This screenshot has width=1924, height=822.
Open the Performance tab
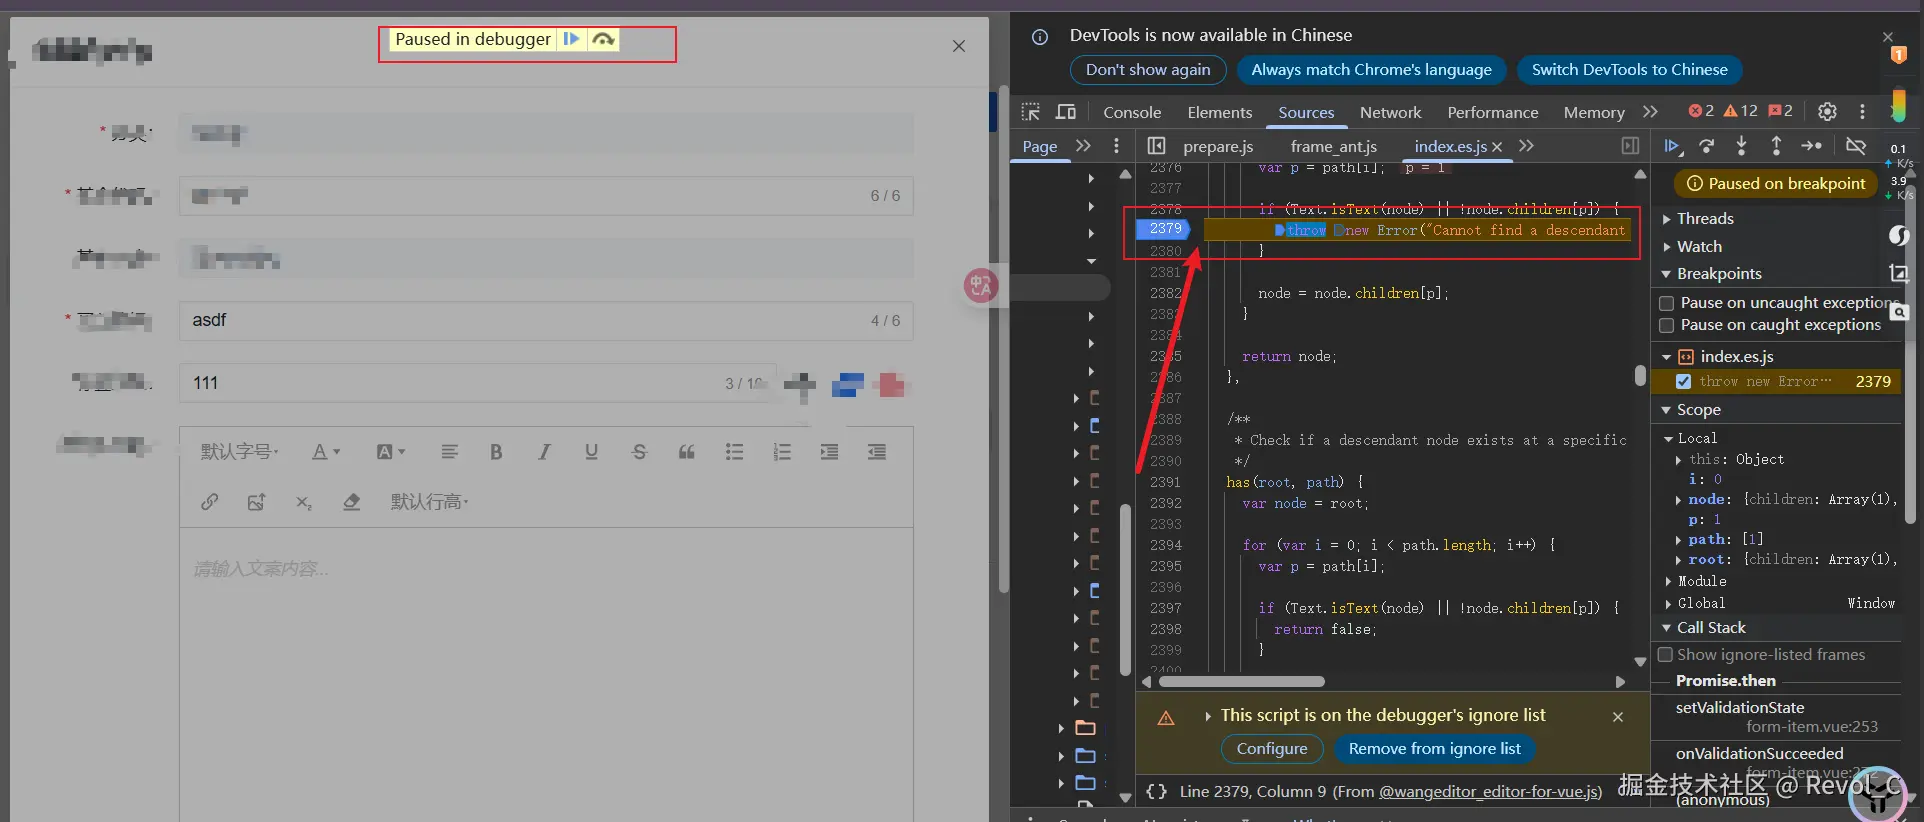[1492, 112]
